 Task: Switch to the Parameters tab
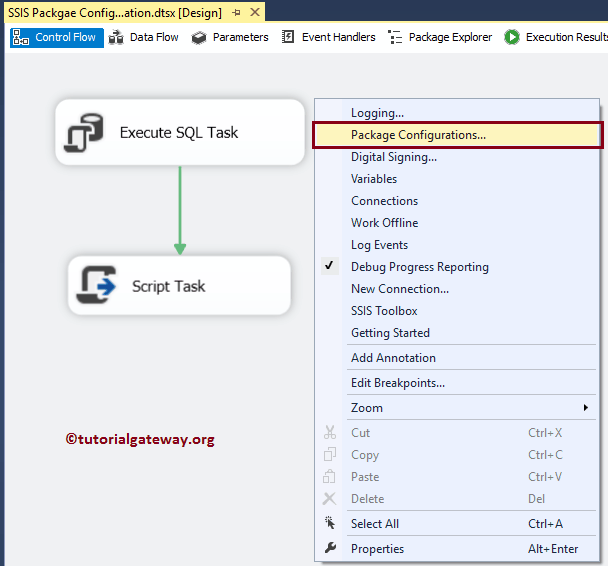click(230, 38)
